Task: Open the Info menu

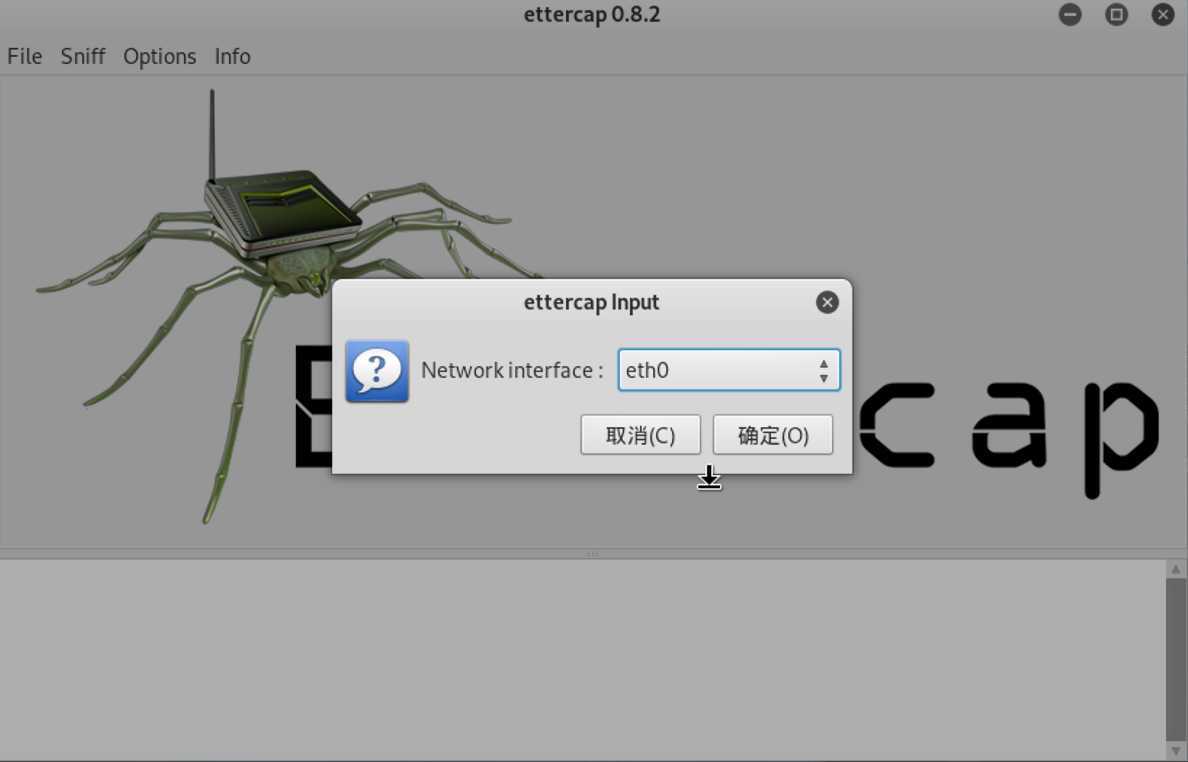Action: pos(232,56)
